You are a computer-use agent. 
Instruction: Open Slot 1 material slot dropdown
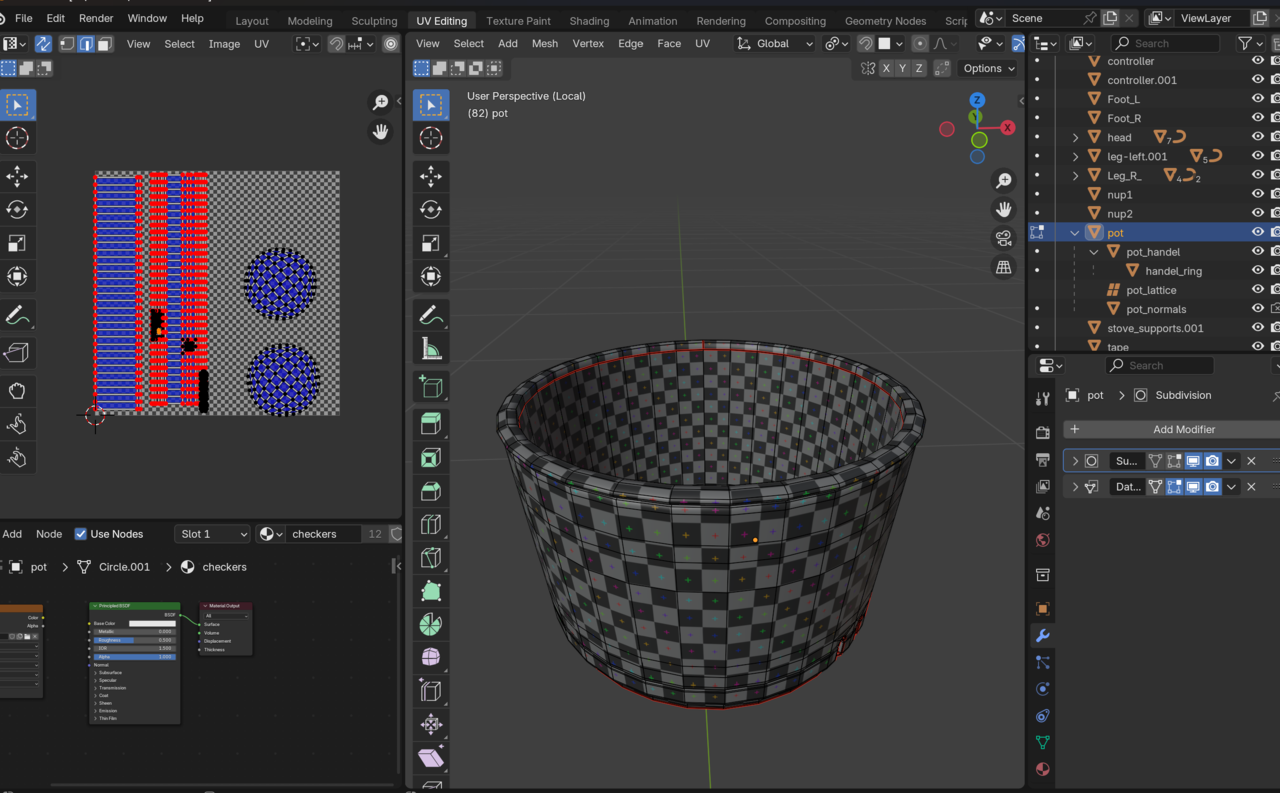212,534
